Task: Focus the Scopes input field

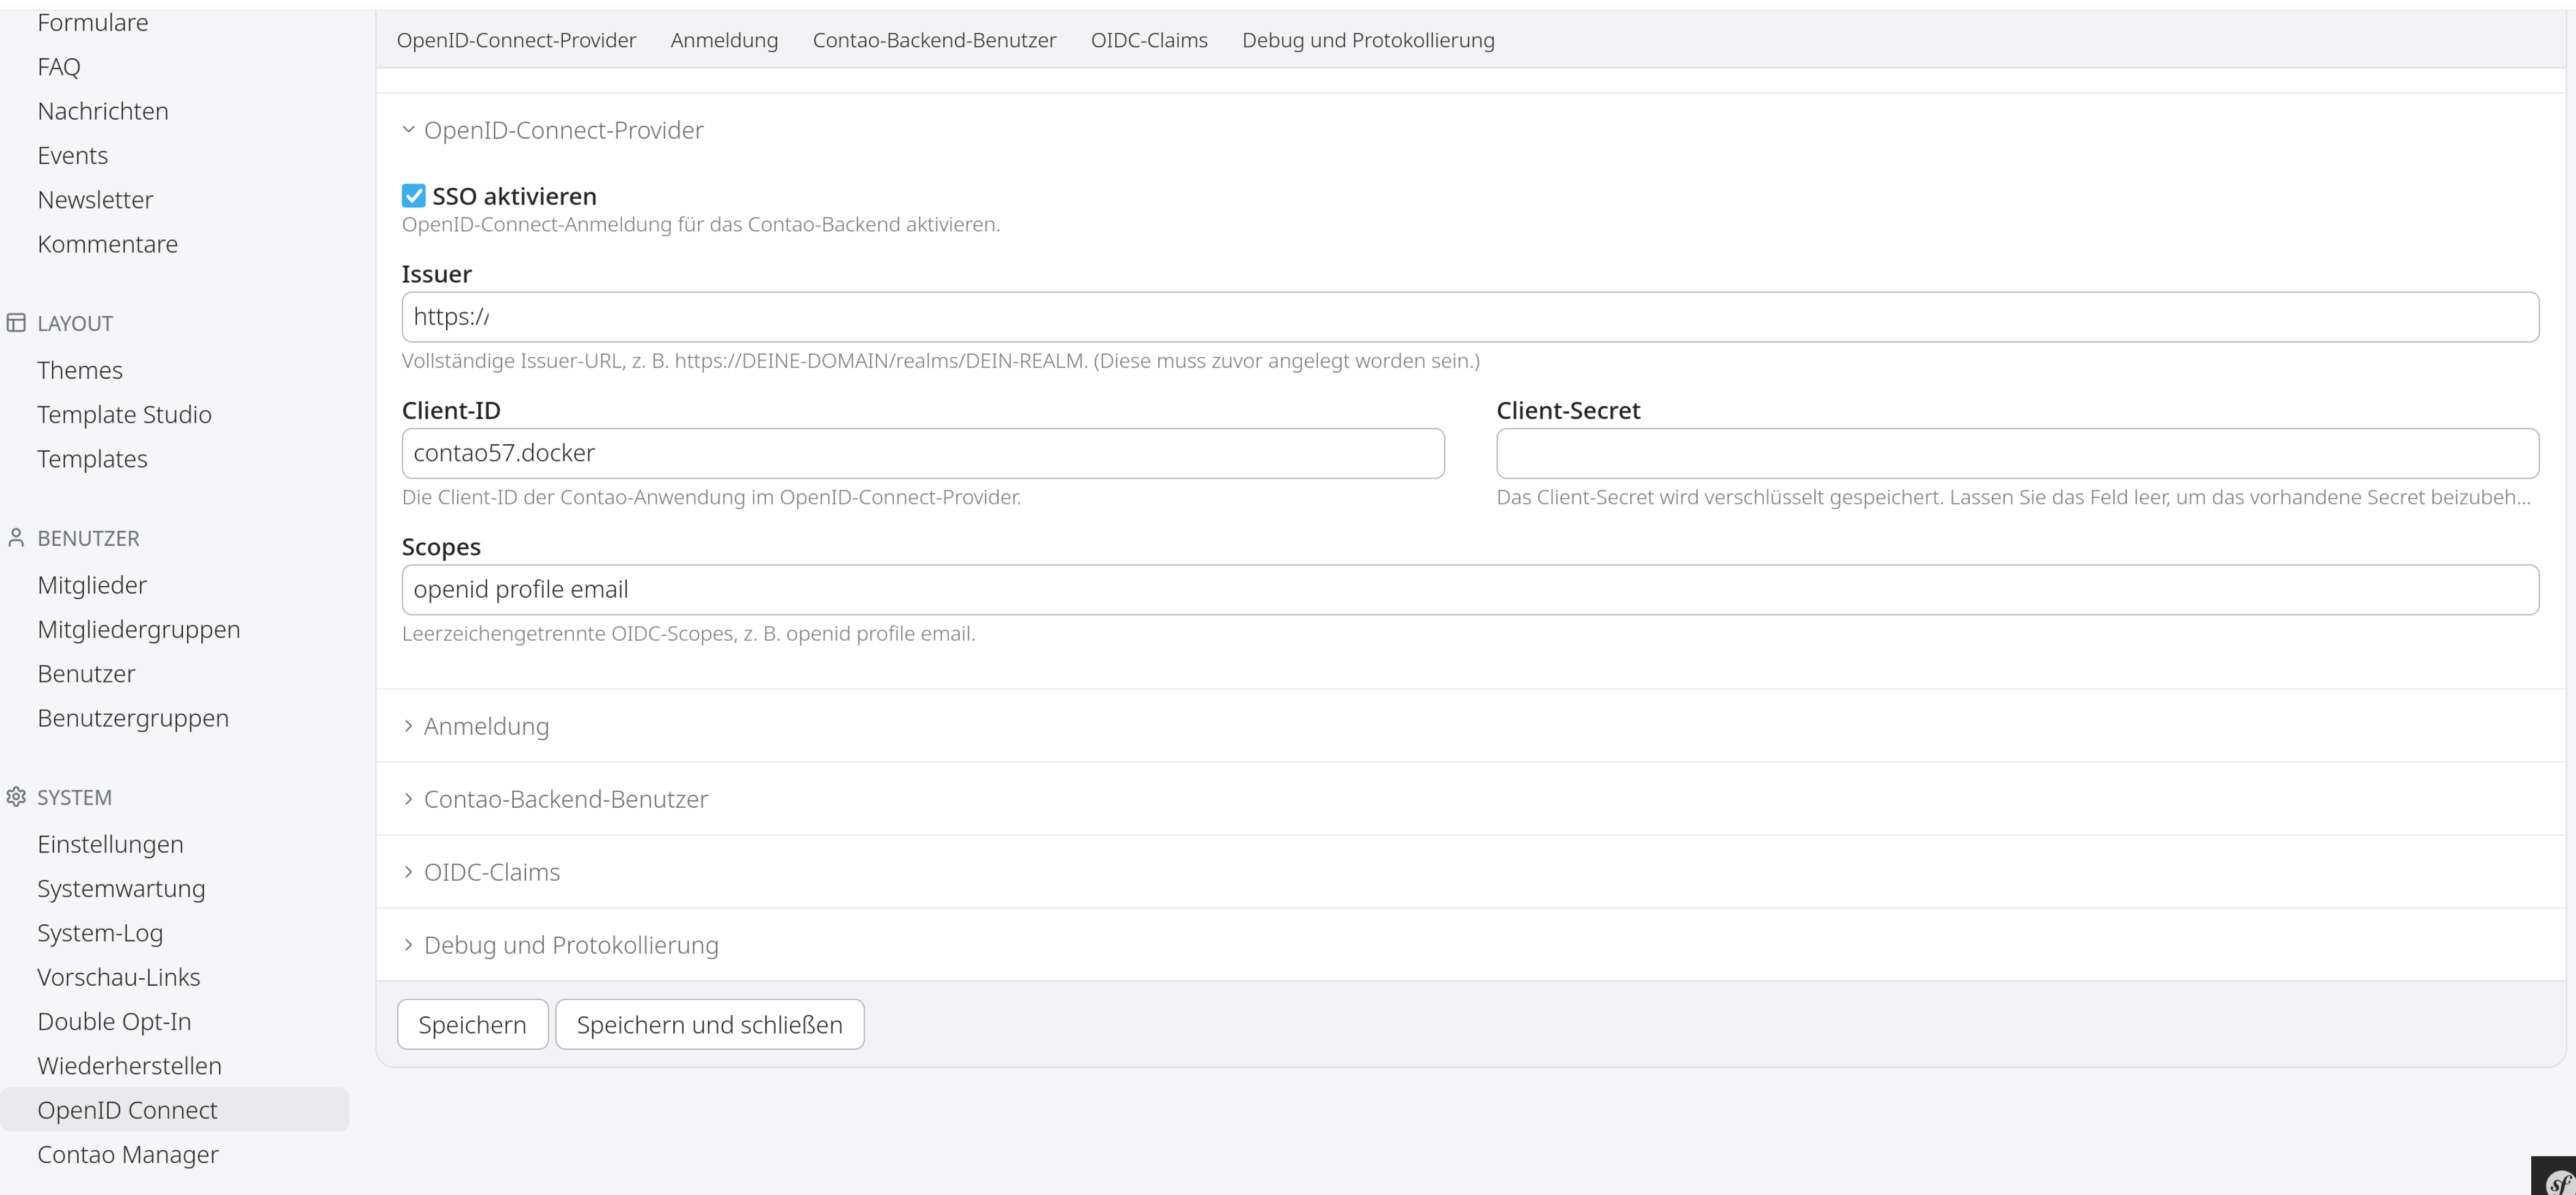Action: point(1470,590)
